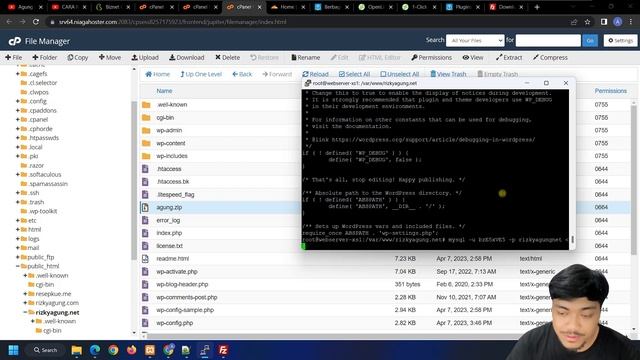Viewport: 640px width, 360px height.
Task: Expand the .trash tree folder
Action: tap(18, 202)
